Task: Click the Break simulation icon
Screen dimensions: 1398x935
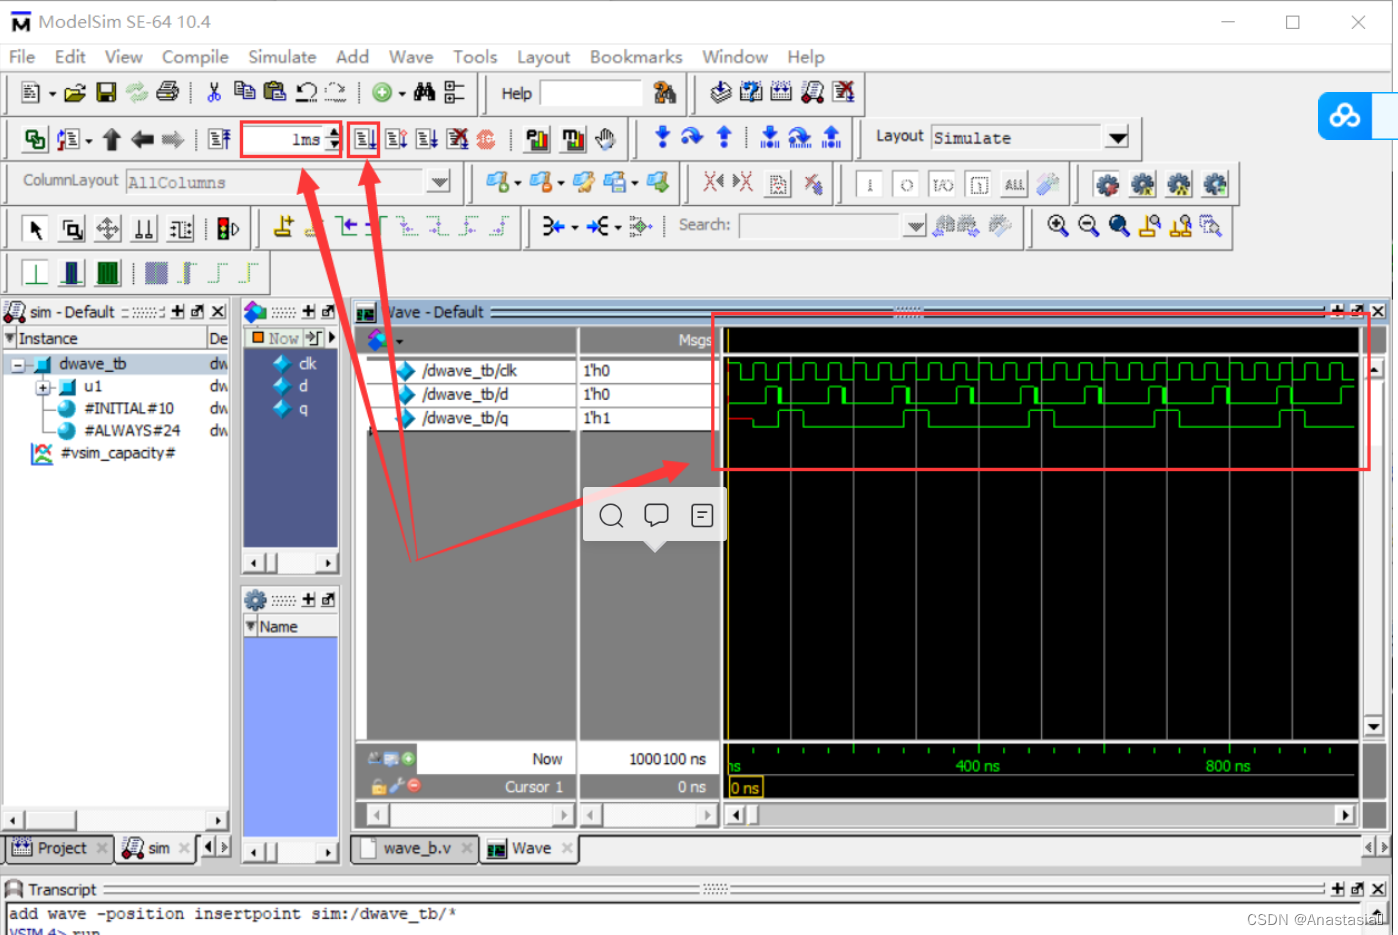Action: (458, 139)
